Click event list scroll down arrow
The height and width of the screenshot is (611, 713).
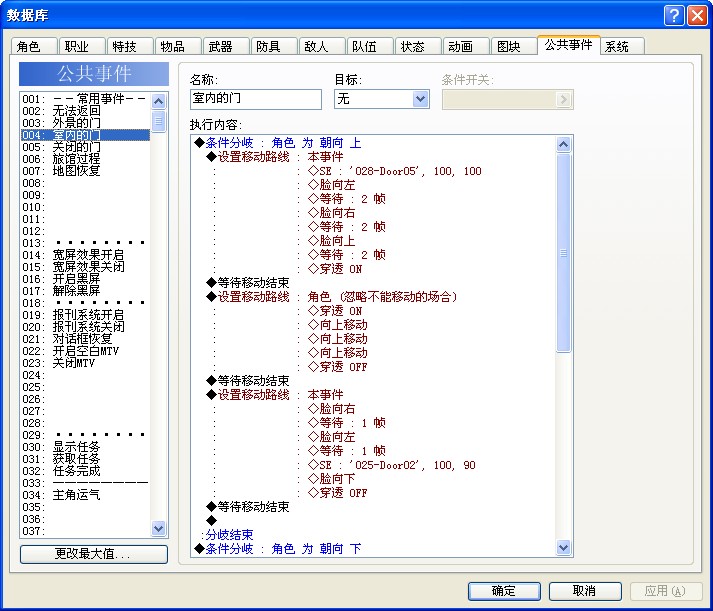click(158, 528)
